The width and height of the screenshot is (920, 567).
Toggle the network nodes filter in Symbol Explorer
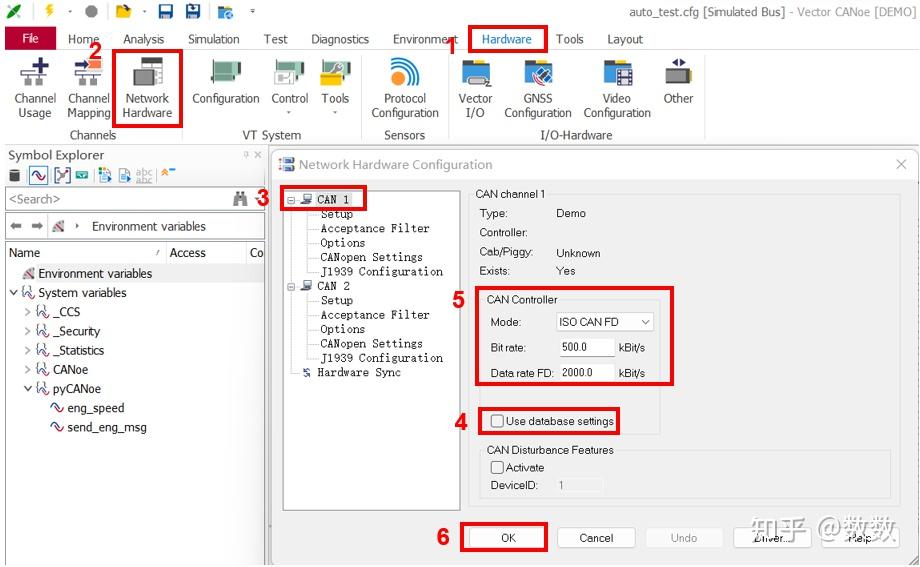pos(62,175)
